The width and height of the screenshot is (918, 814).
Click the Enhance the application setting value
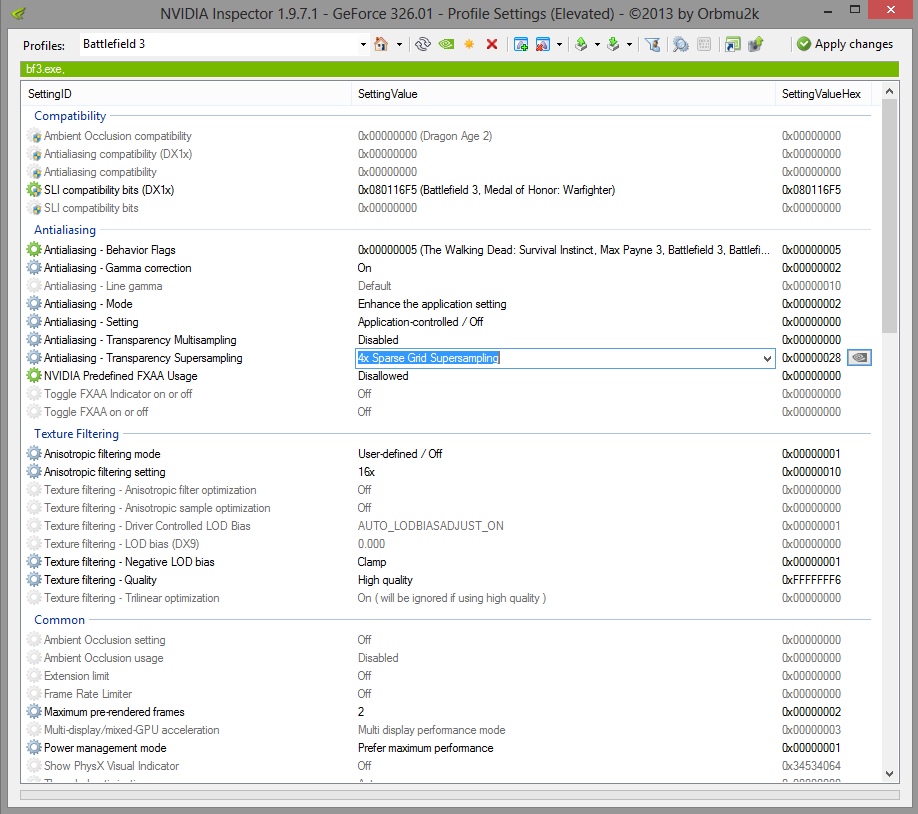(x=432, y=304)
